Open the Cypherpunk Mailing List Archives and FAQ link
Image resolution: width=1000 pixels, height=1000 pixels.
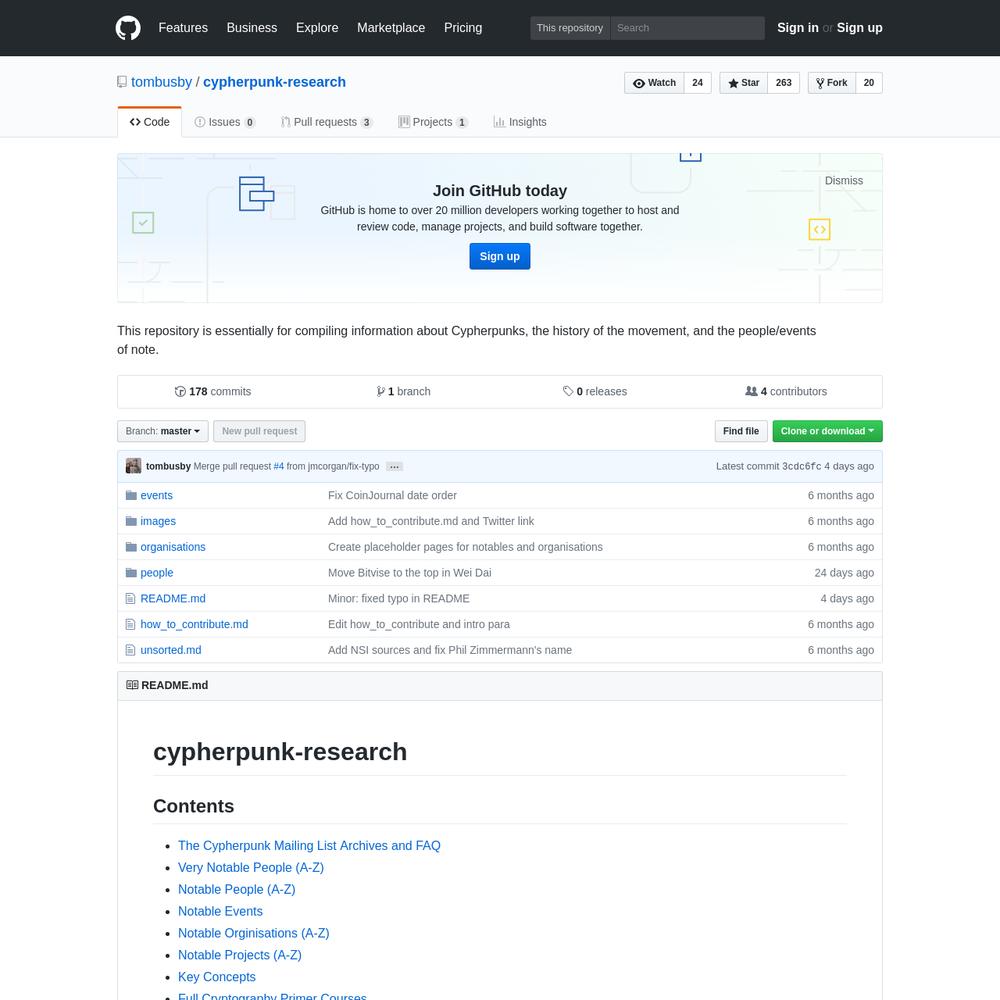[x=309, y=846]
